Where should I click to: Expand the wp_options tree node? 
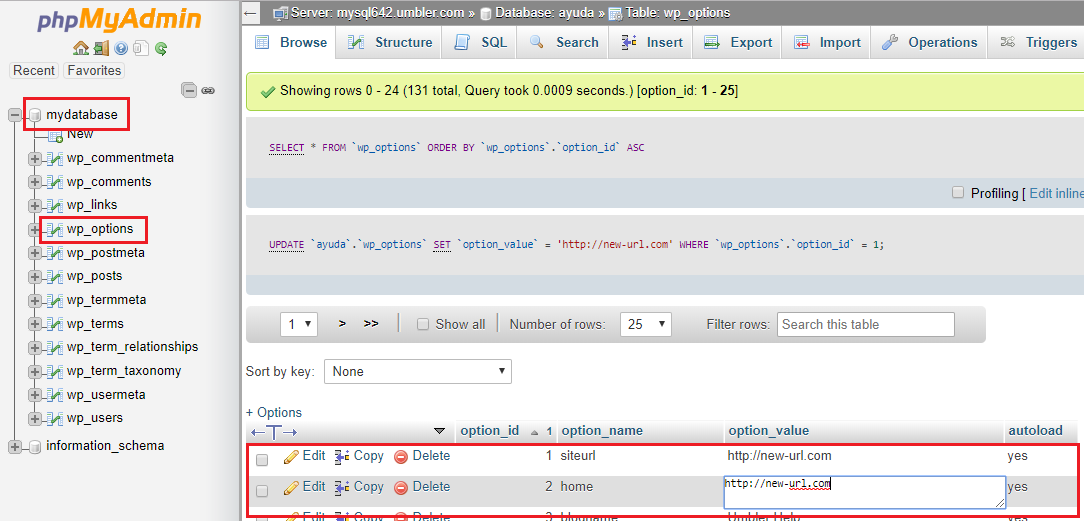[x=35, y=229]
